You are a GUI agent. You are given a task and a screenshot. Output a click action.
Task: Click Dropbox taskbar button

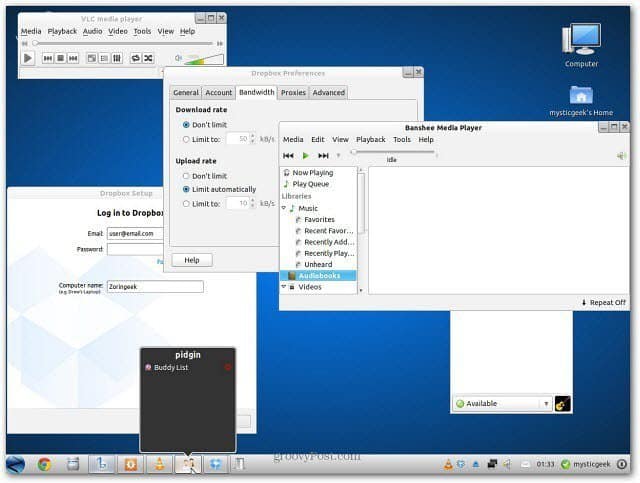216,465
